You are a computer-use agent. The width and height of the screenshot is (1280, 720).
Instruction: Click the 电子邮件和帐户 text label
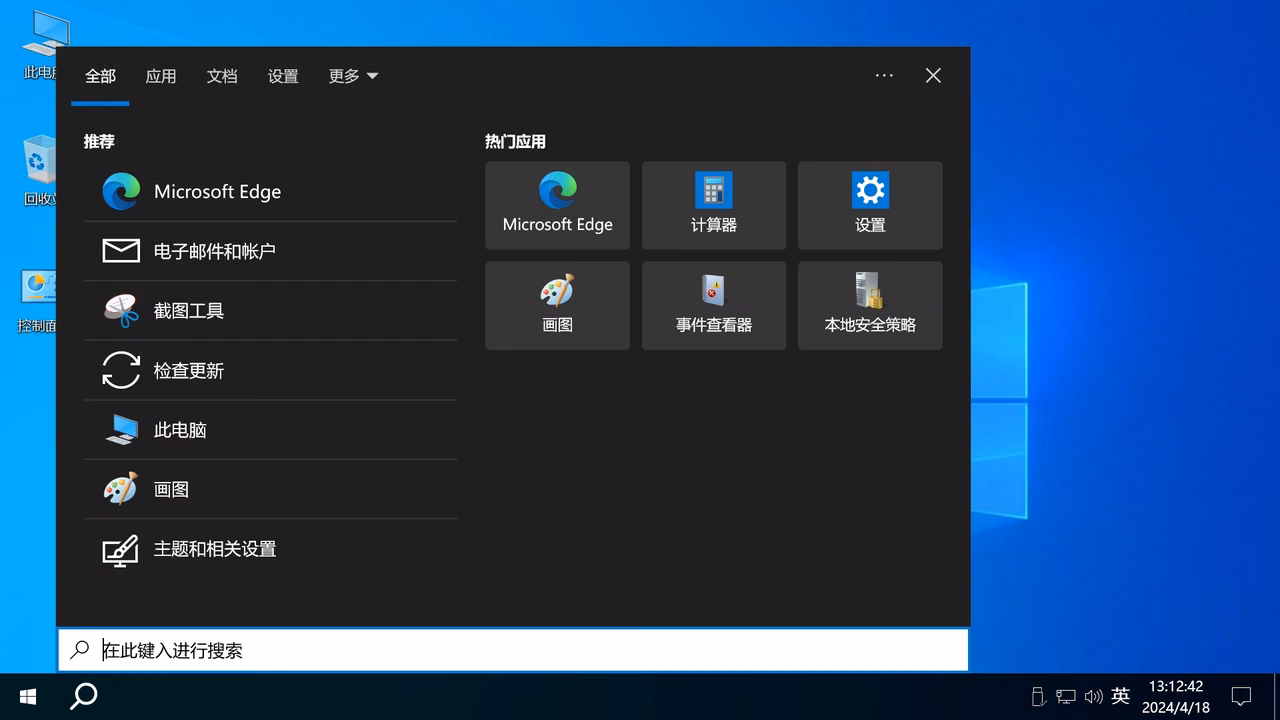(x=215, y=251)
